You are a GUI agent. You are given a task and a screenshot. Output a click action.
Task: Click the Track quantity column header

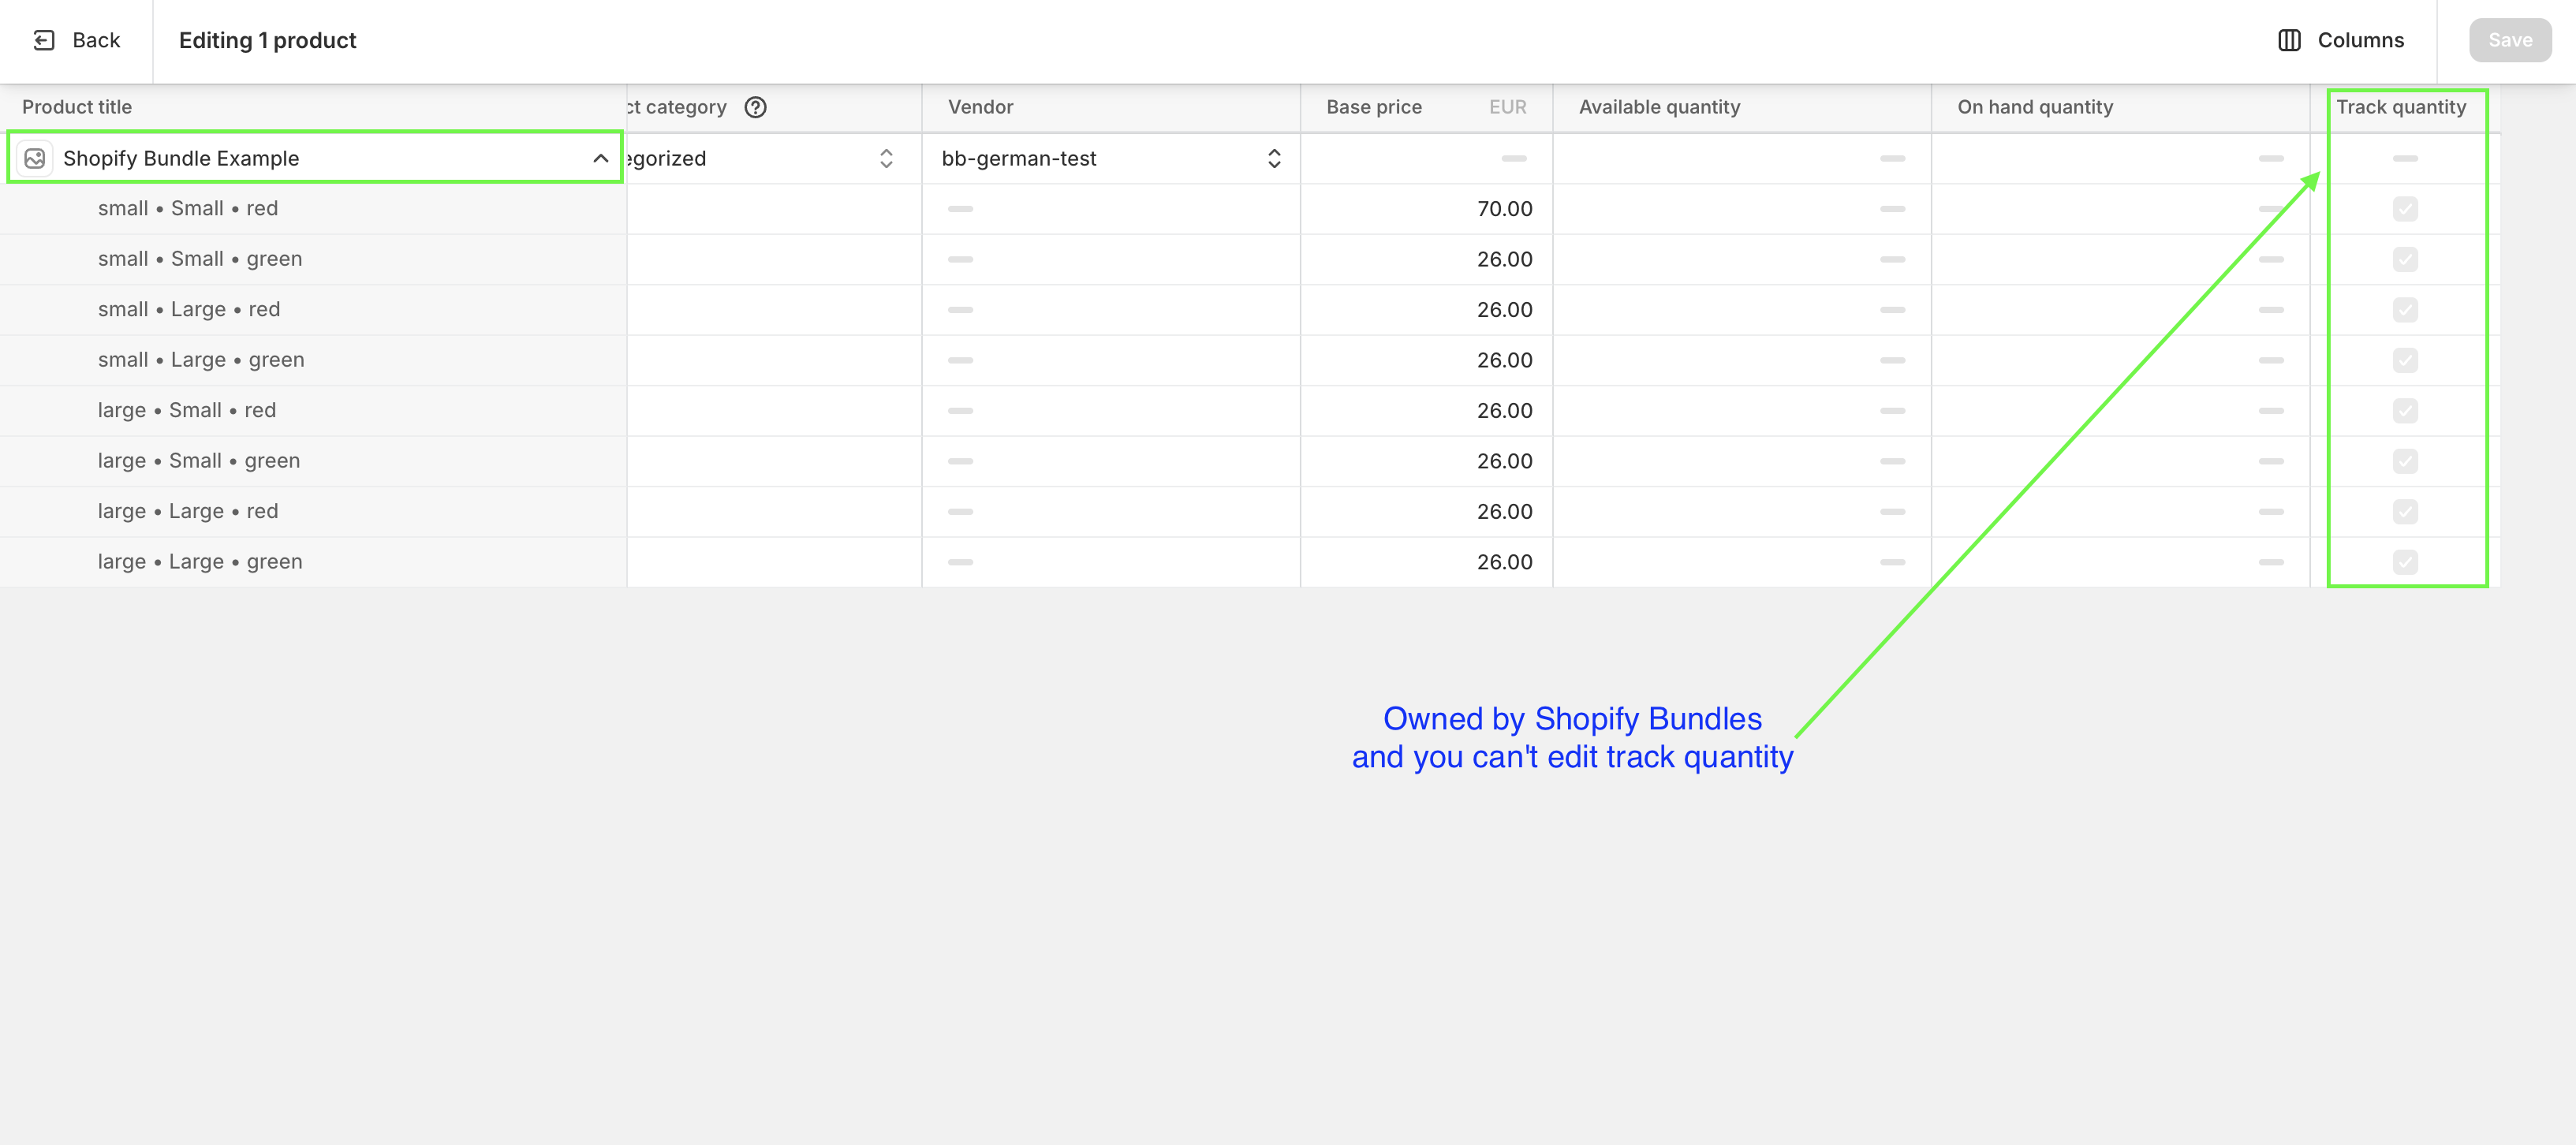[x=2400, y=107]
